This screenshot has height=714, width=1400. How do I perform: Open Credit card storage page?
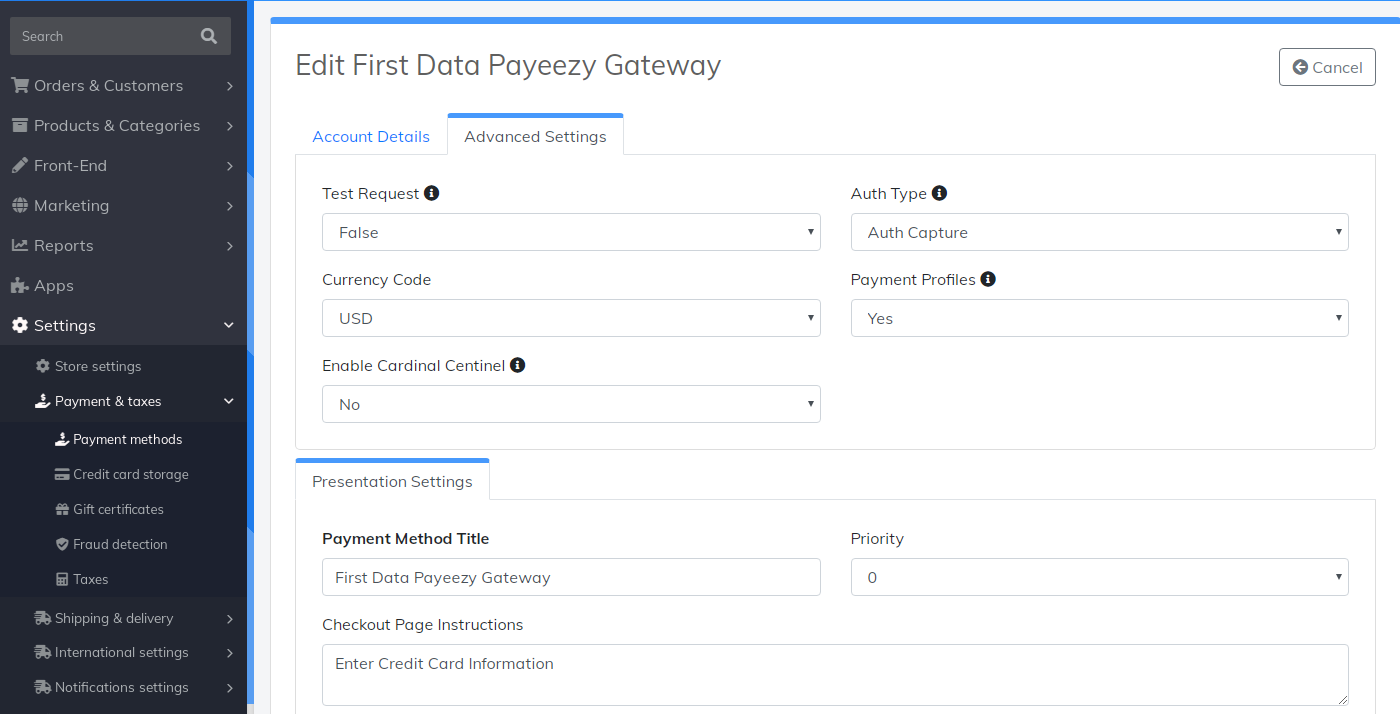coord(131,474)
